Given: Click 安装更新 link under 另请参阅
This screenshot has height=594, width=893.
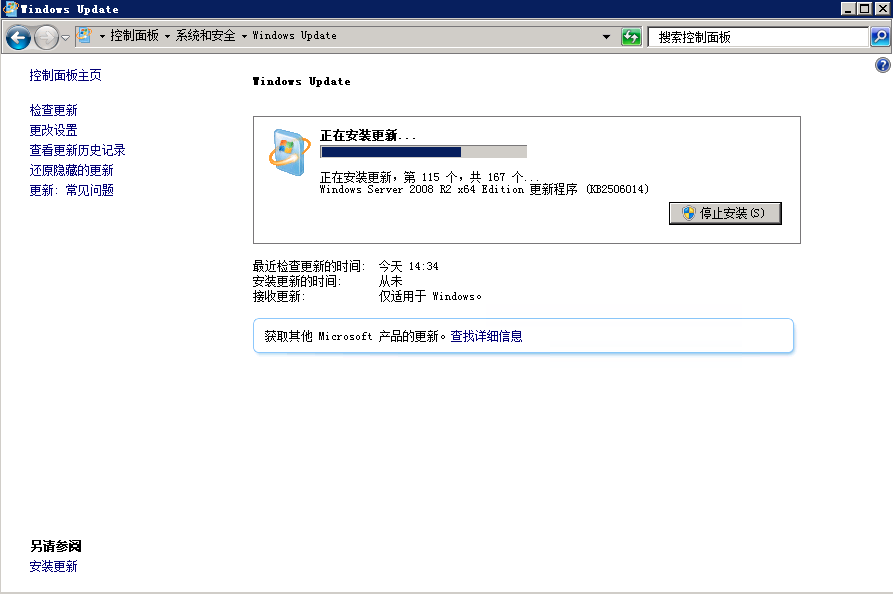Looking at the screenshot, I should click(54, 566).
